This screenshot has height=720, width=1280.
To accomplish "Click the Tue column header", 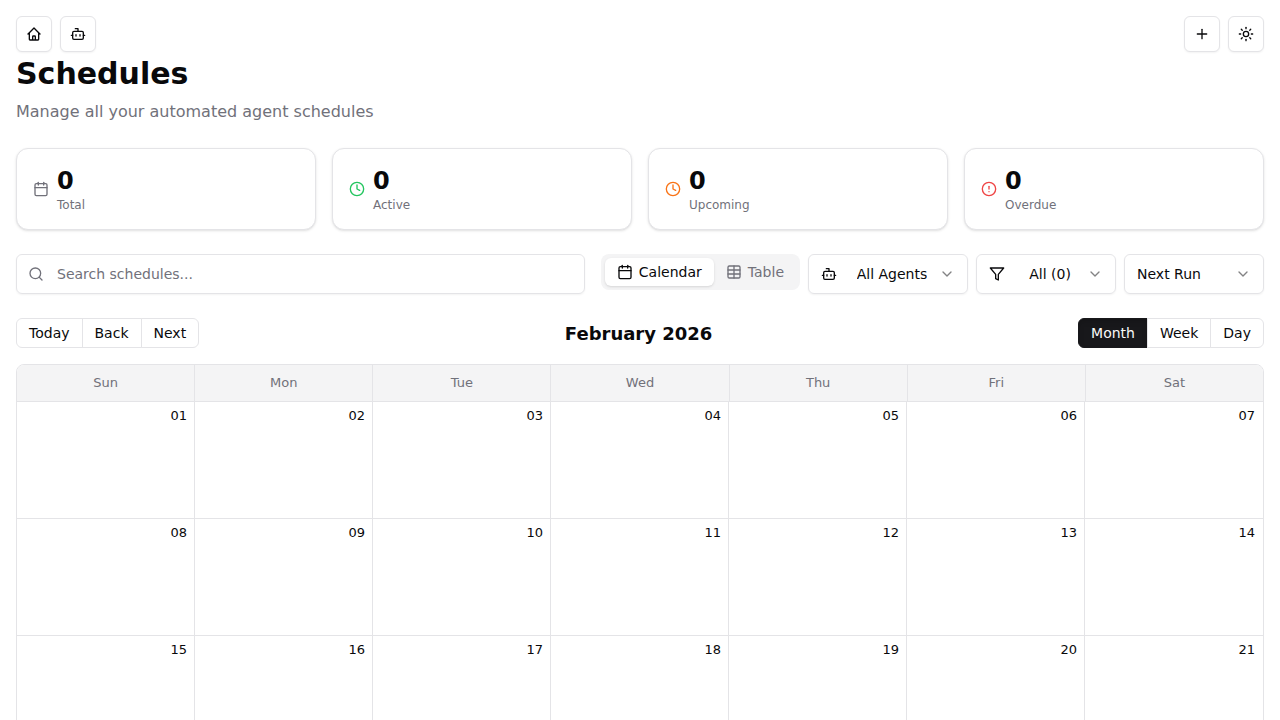I will 462,383.
